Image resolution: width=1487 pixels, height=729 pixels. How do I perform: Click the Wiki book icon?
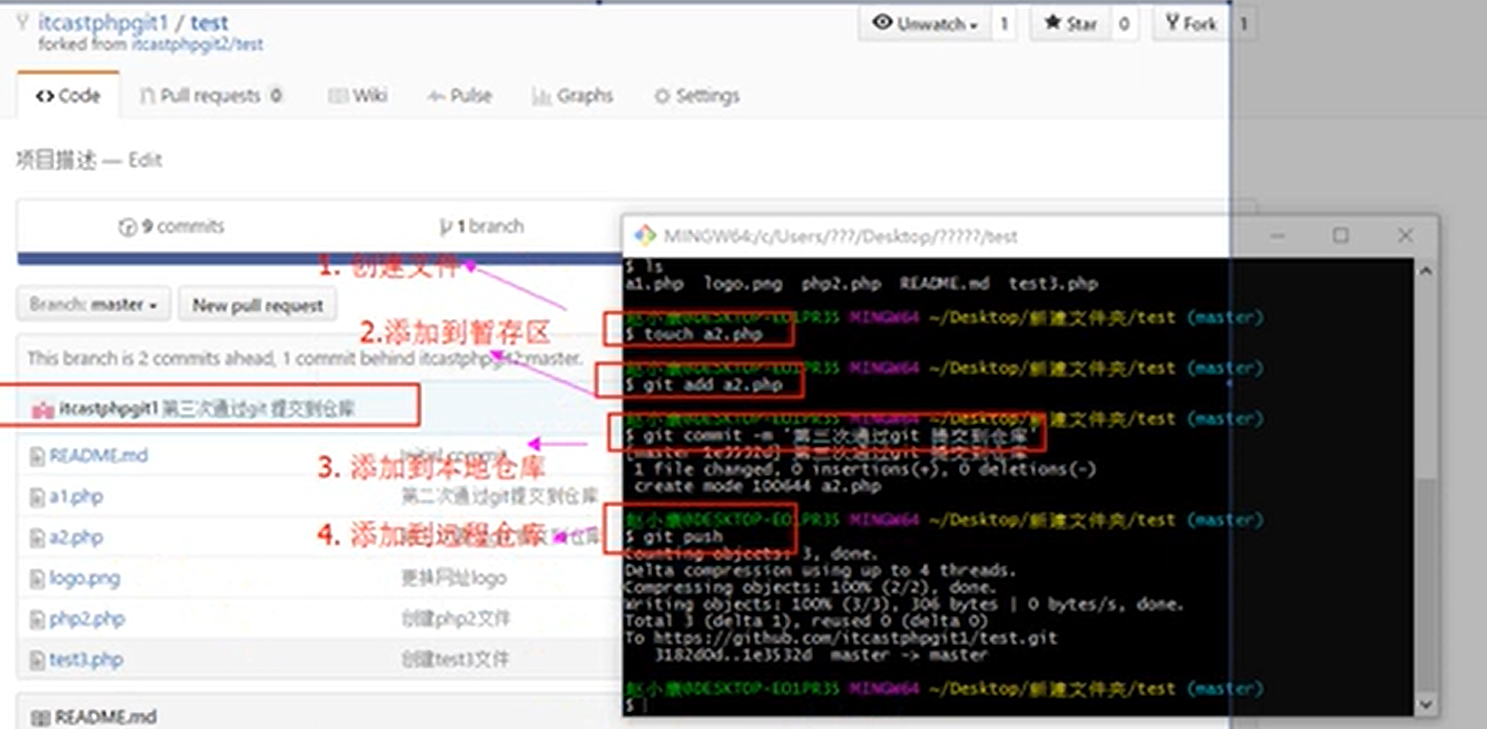pos(337,96)
